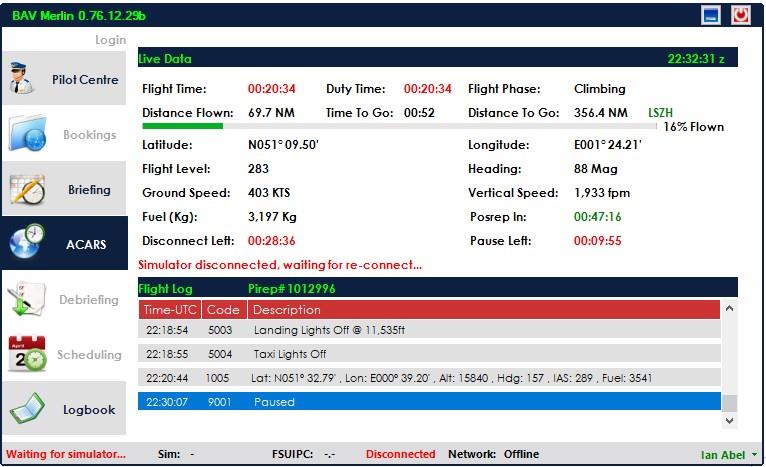Image resolution: width=766 pixels, height=467 pixels.
Task: Select the ACARS section label
Action: [86, 244]
